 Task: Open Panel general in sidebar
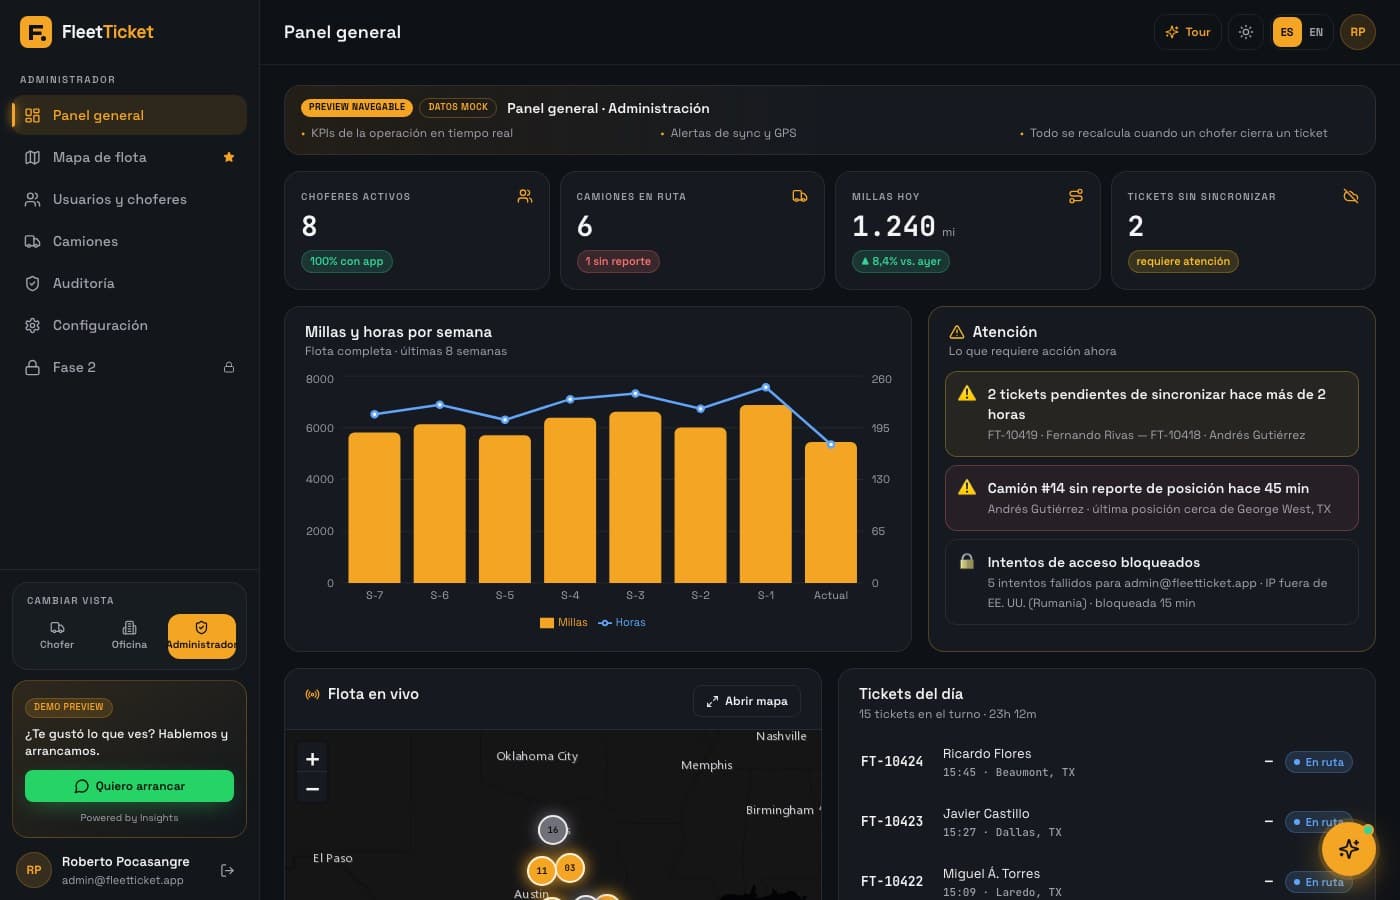point(129,115)
